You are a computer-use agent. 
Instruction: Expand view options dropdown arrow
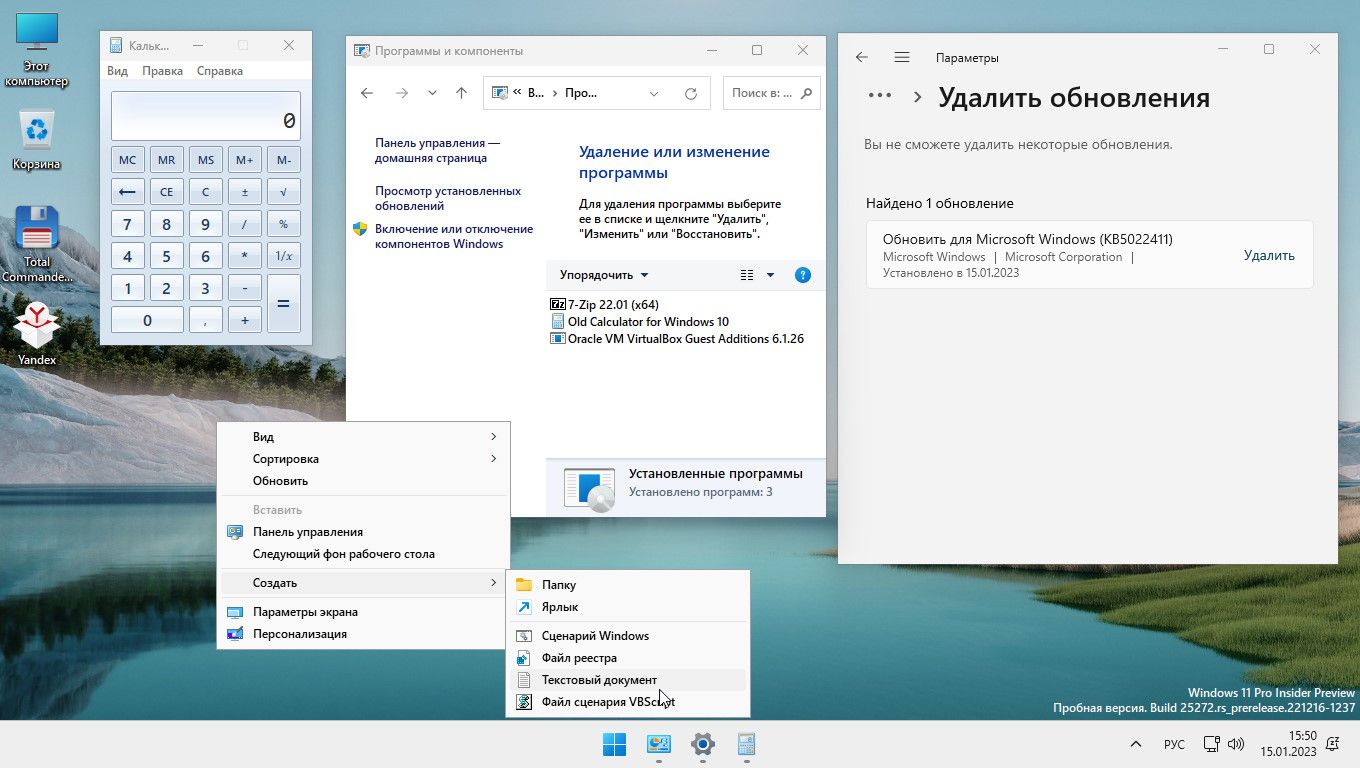(770, 275)
